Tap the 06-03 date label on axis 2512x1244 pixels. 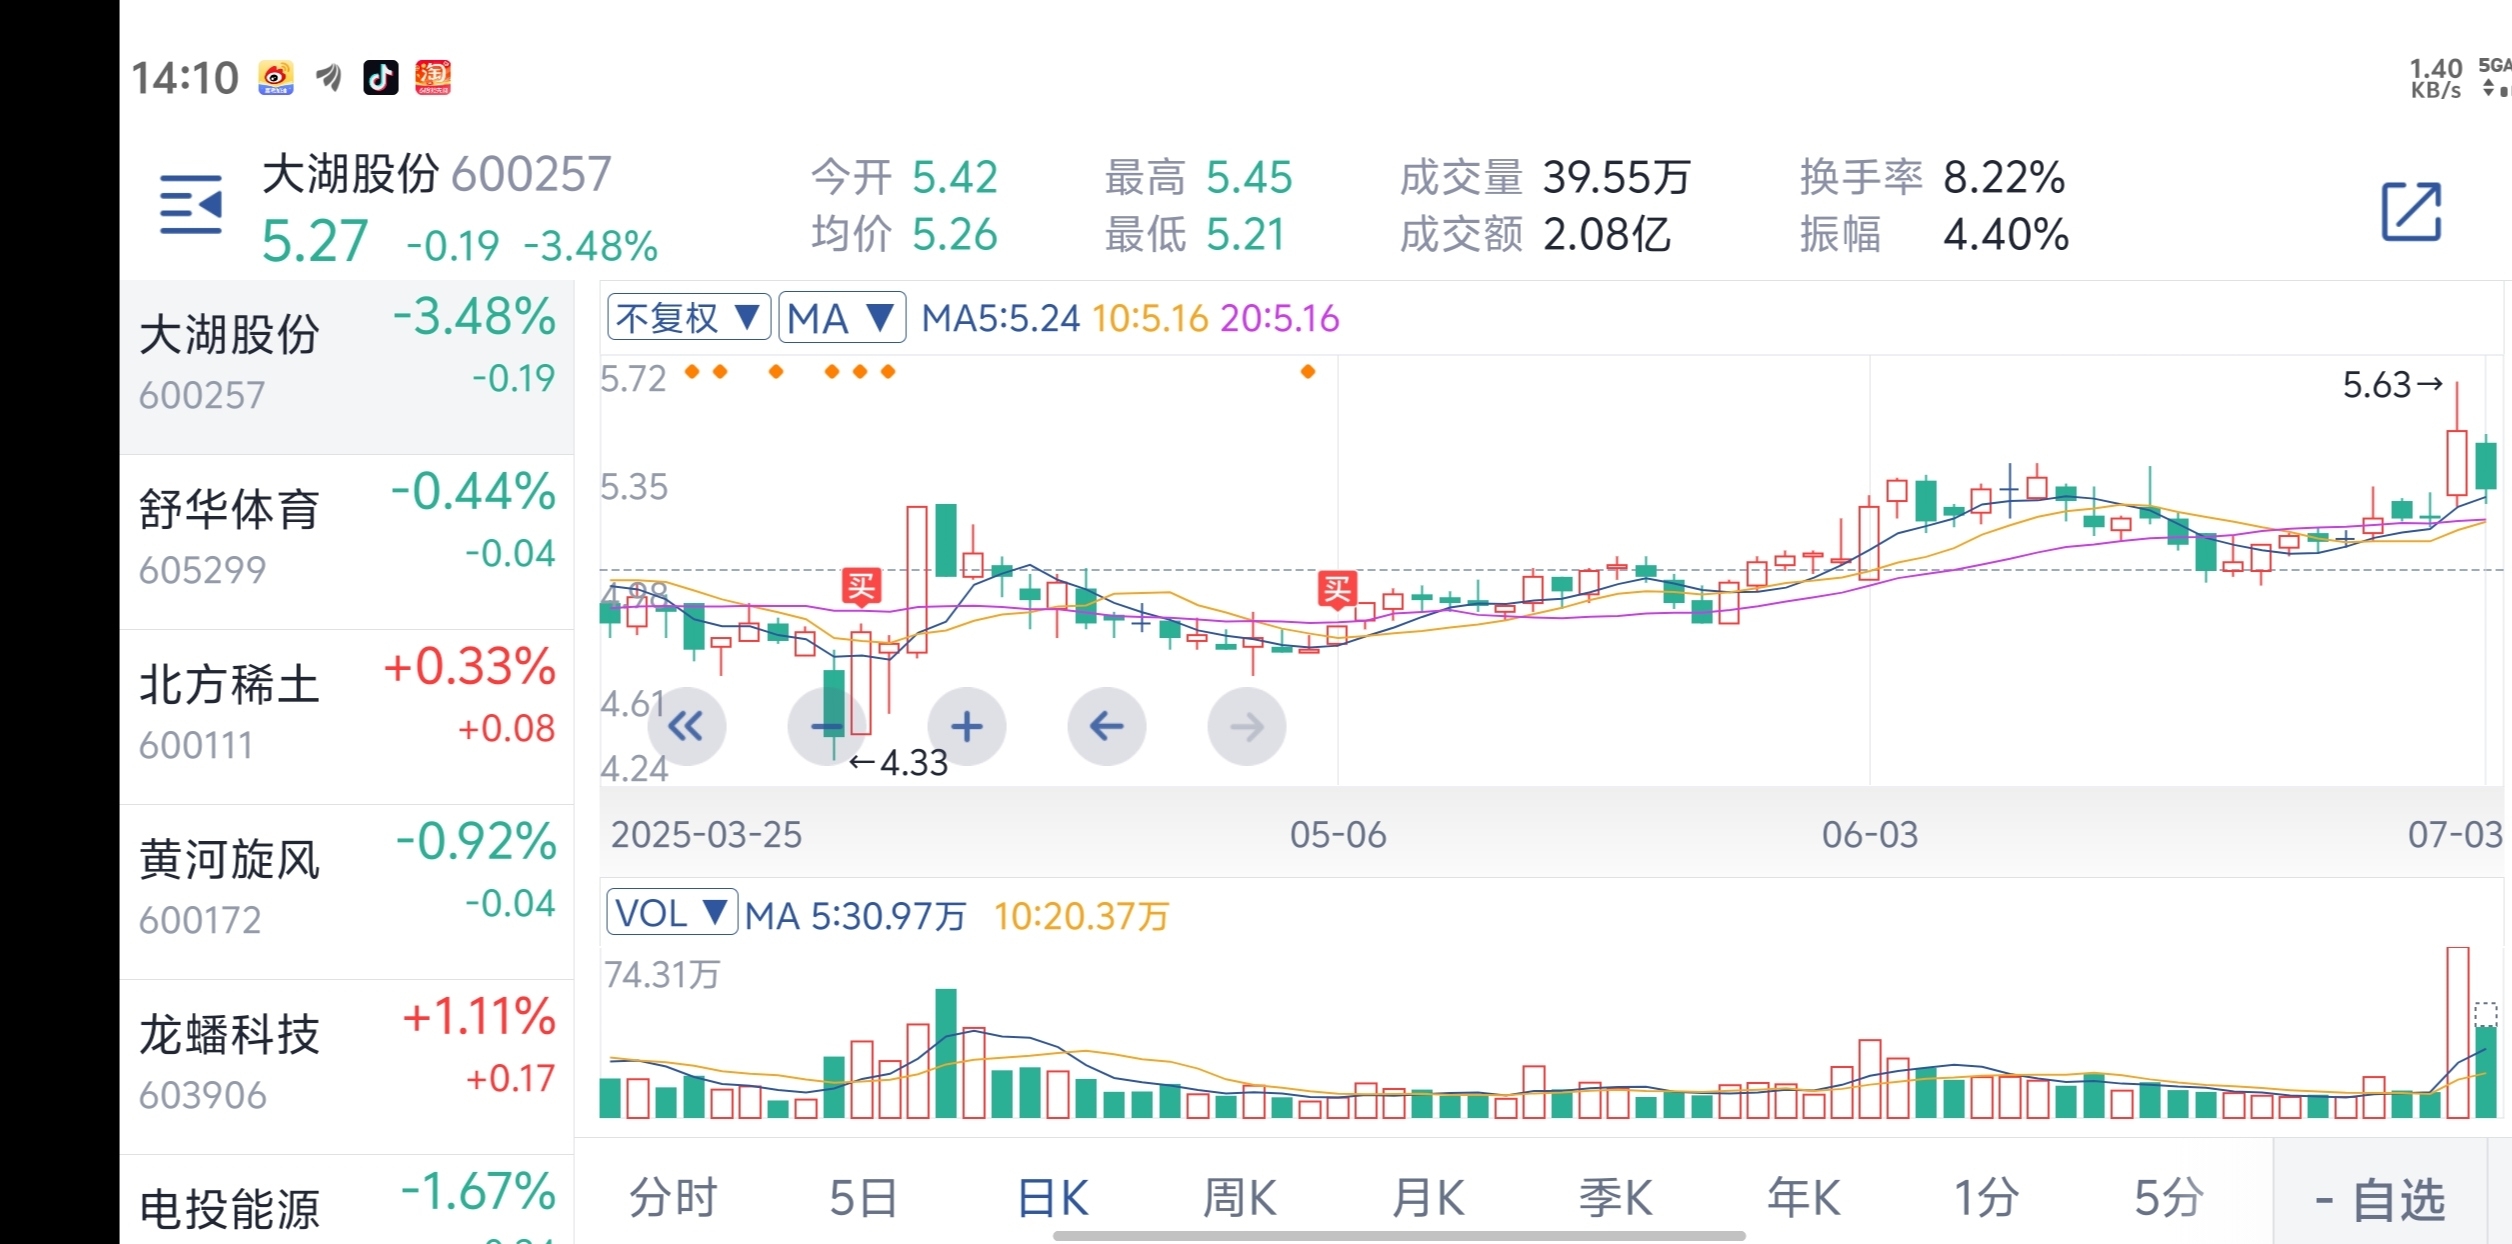click(1870, 835)
